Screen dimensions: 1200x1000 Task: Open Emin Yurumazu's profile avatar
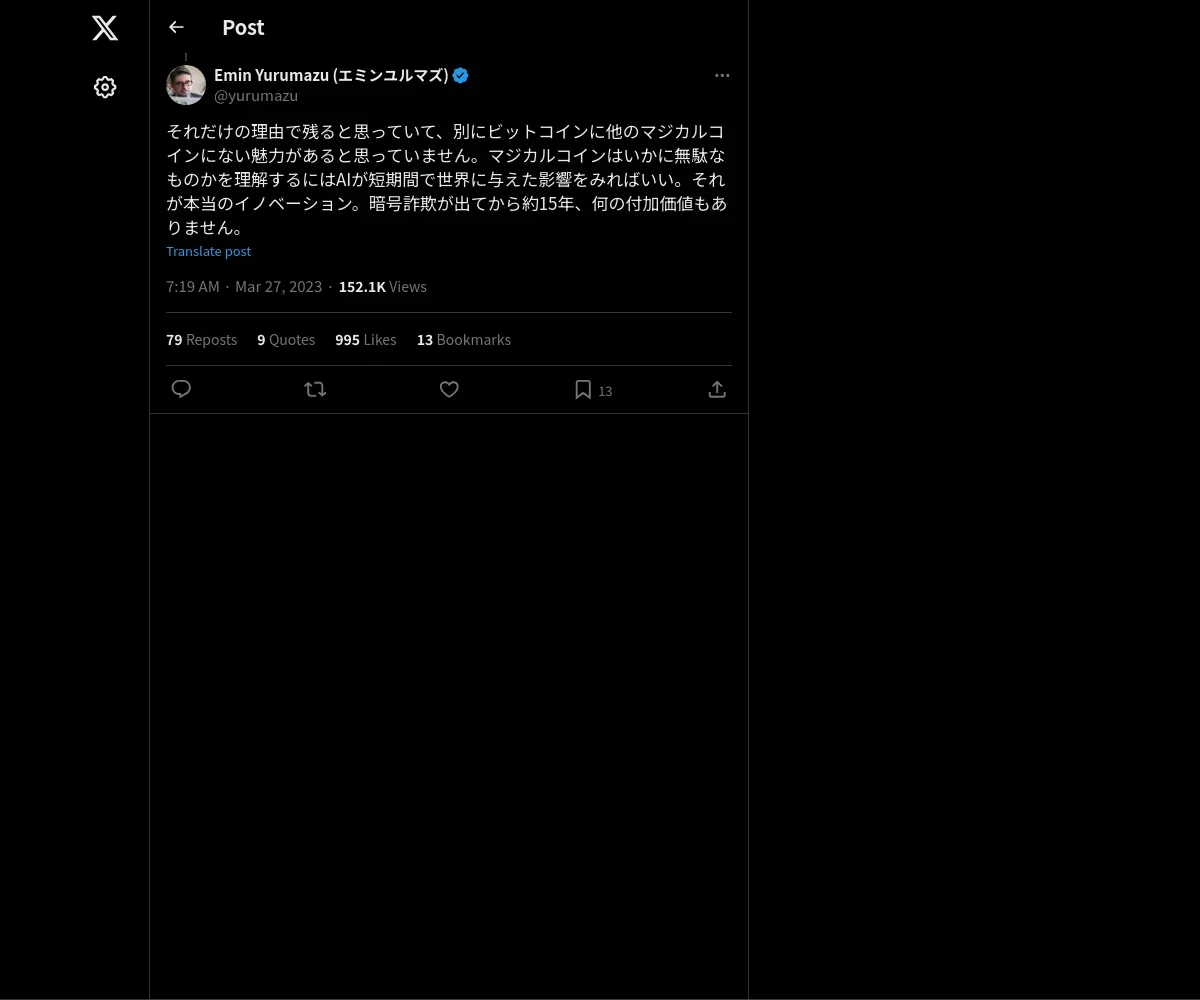point(186,85)
